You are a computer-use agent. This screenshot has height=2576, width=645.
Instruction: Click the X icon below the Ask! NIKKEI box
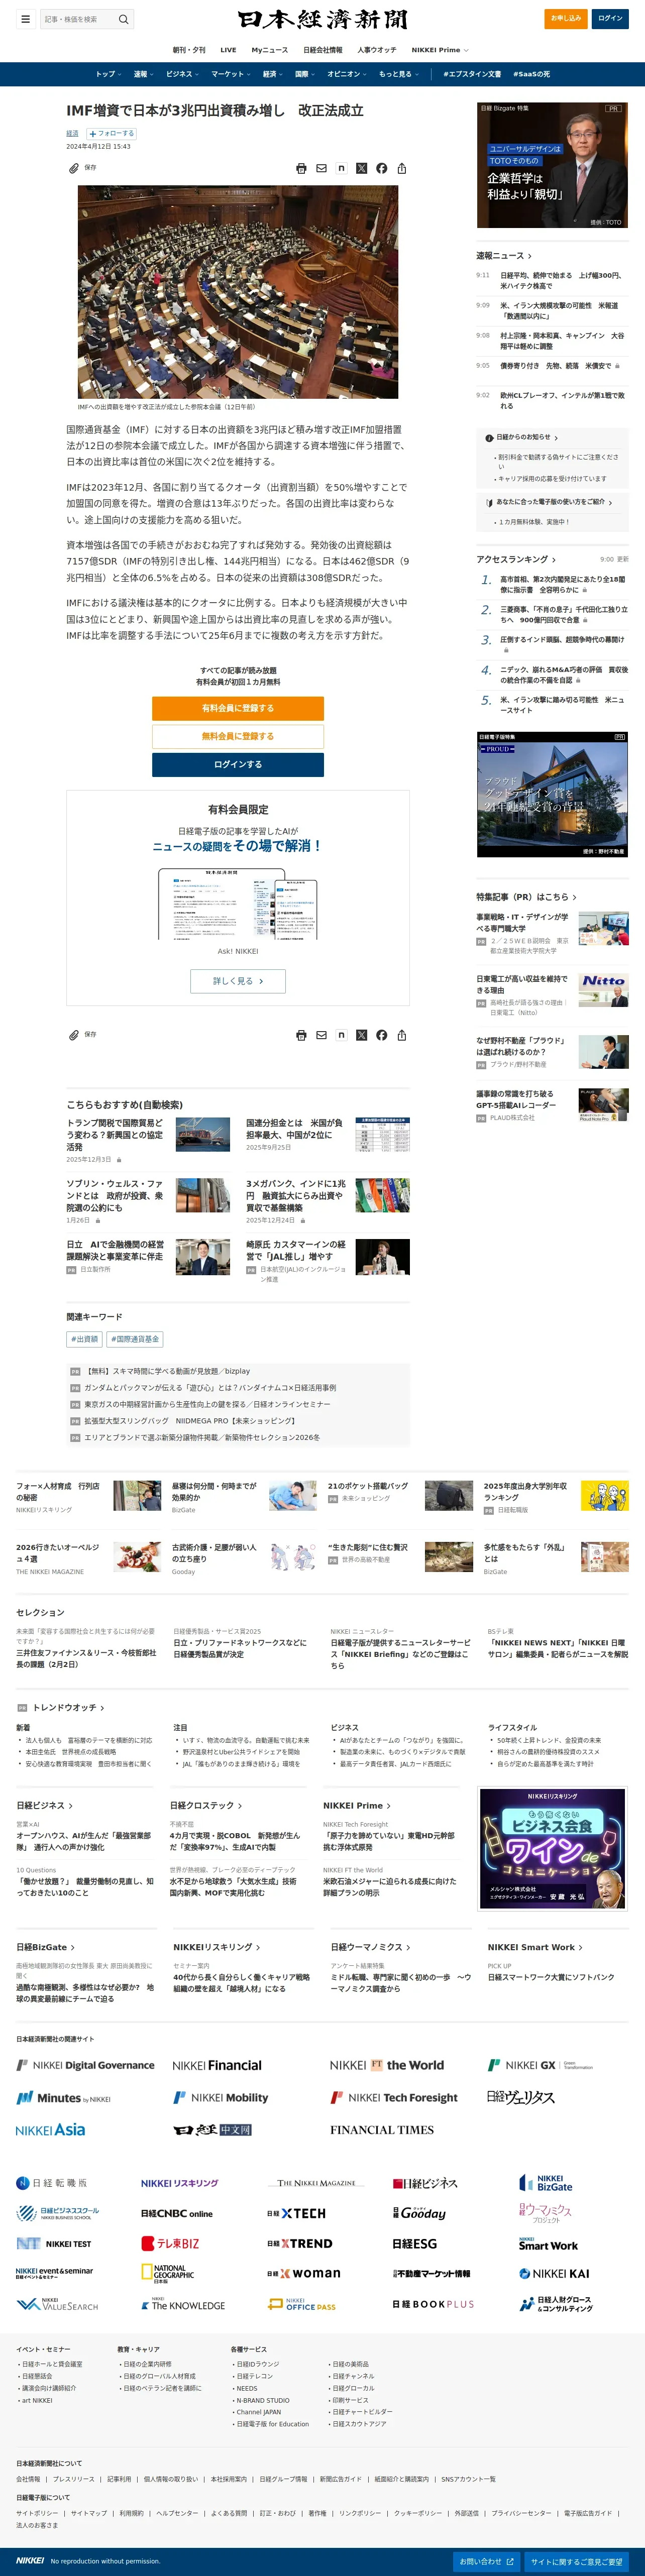pos(361,1035)
